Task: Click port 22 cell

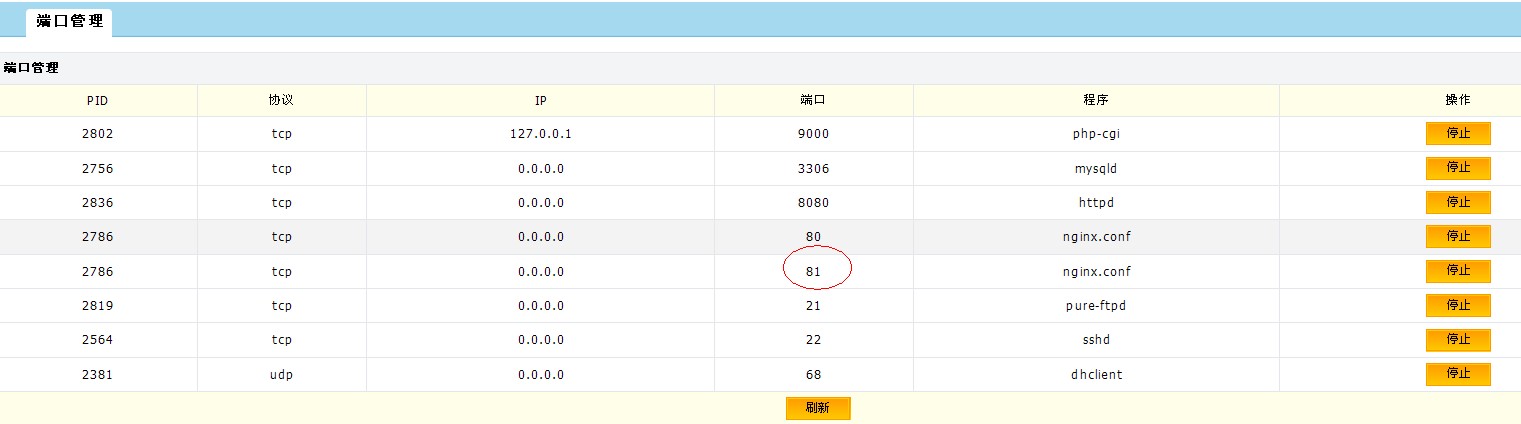Action: click(x=813, y=340)
